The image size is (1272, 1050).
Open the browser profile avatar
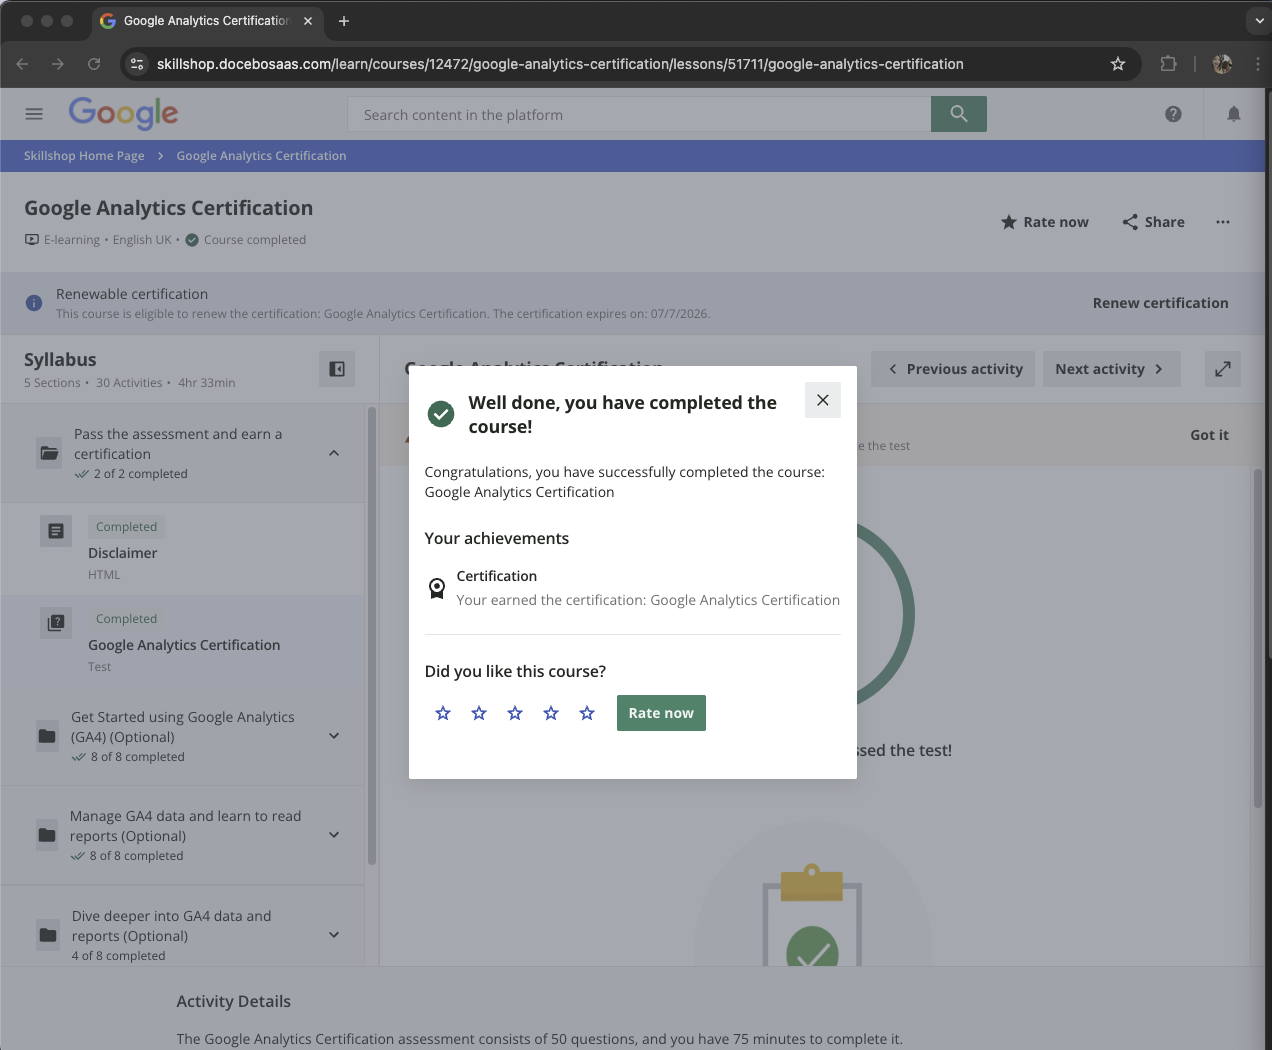(1222, 64)
